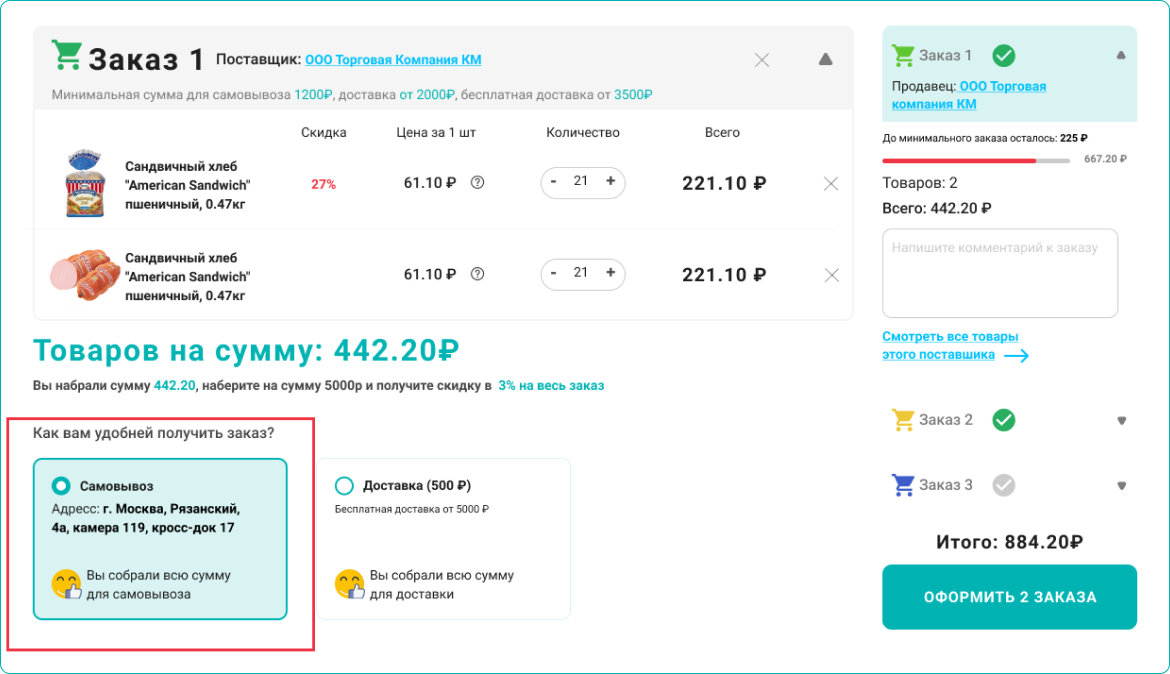Close Order 1 with the header X icon
The image size is (1170, 674).
coord(762,60)
